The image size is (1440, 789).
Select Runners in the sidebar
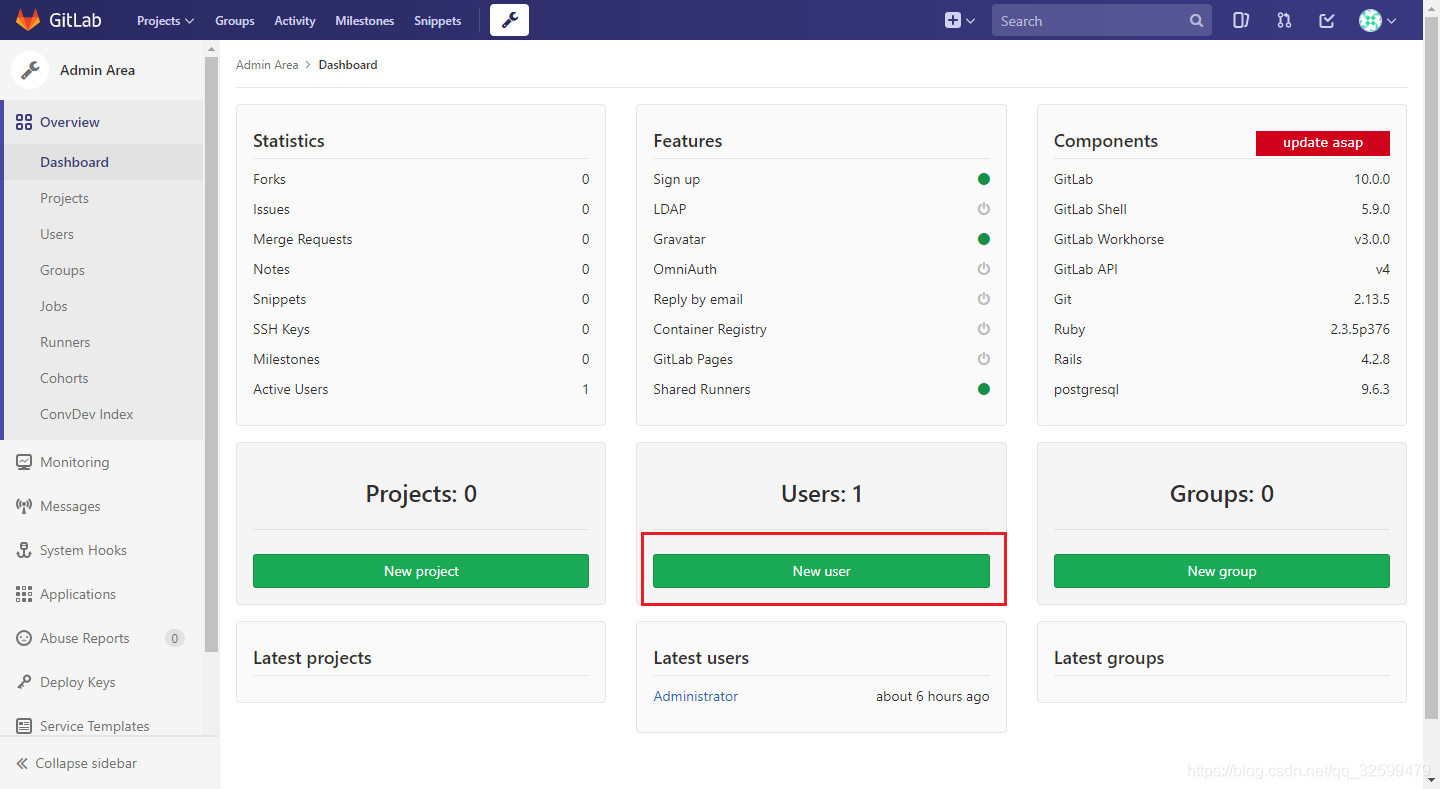[65, 342]
